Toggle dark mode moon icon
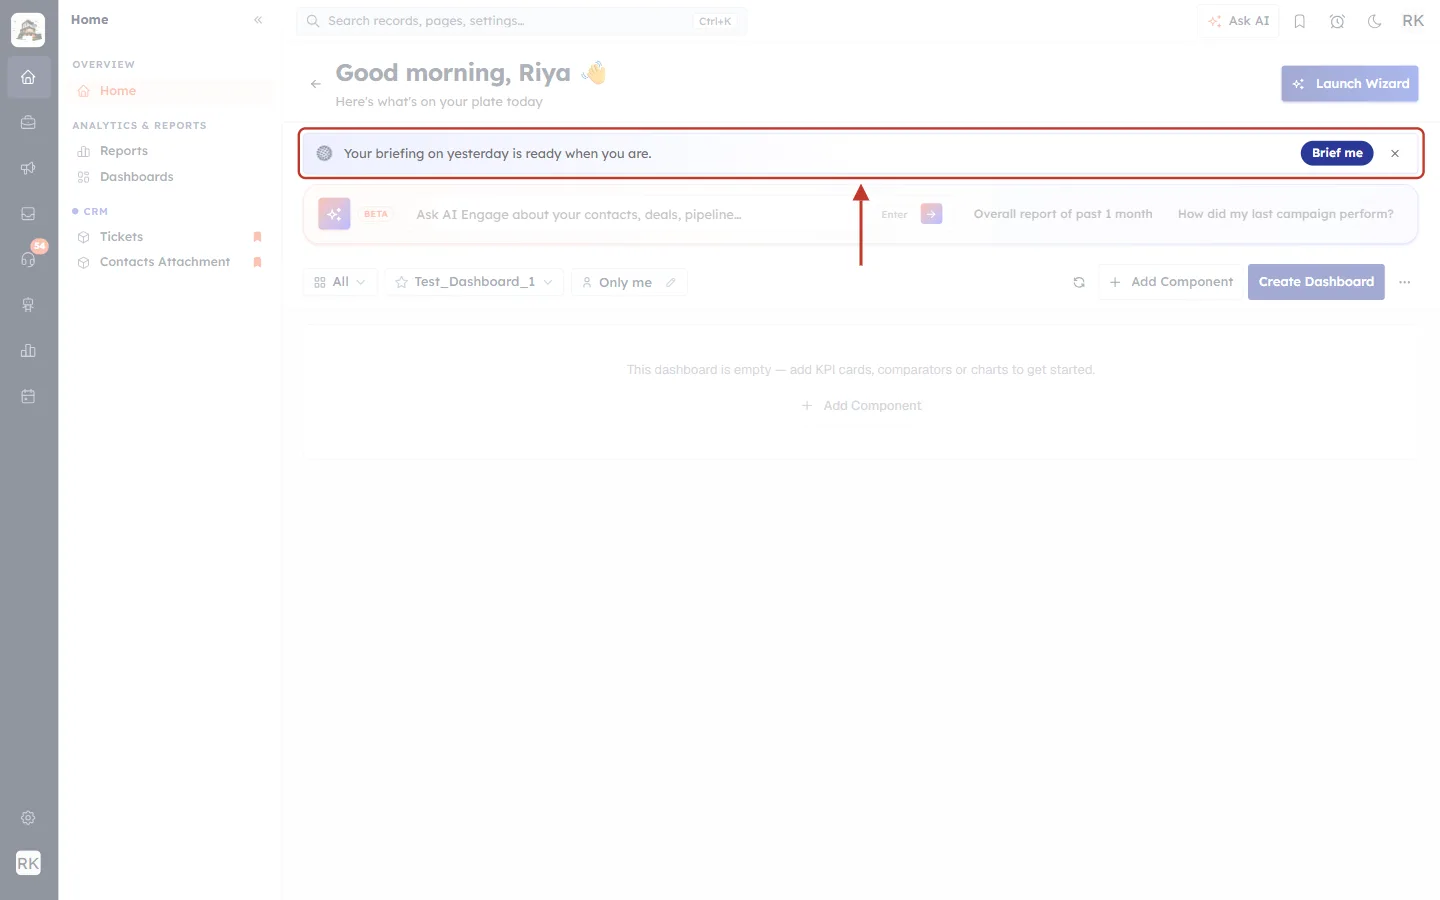This screenshot has width=1440, height=900. click(x=1375, y=21)
